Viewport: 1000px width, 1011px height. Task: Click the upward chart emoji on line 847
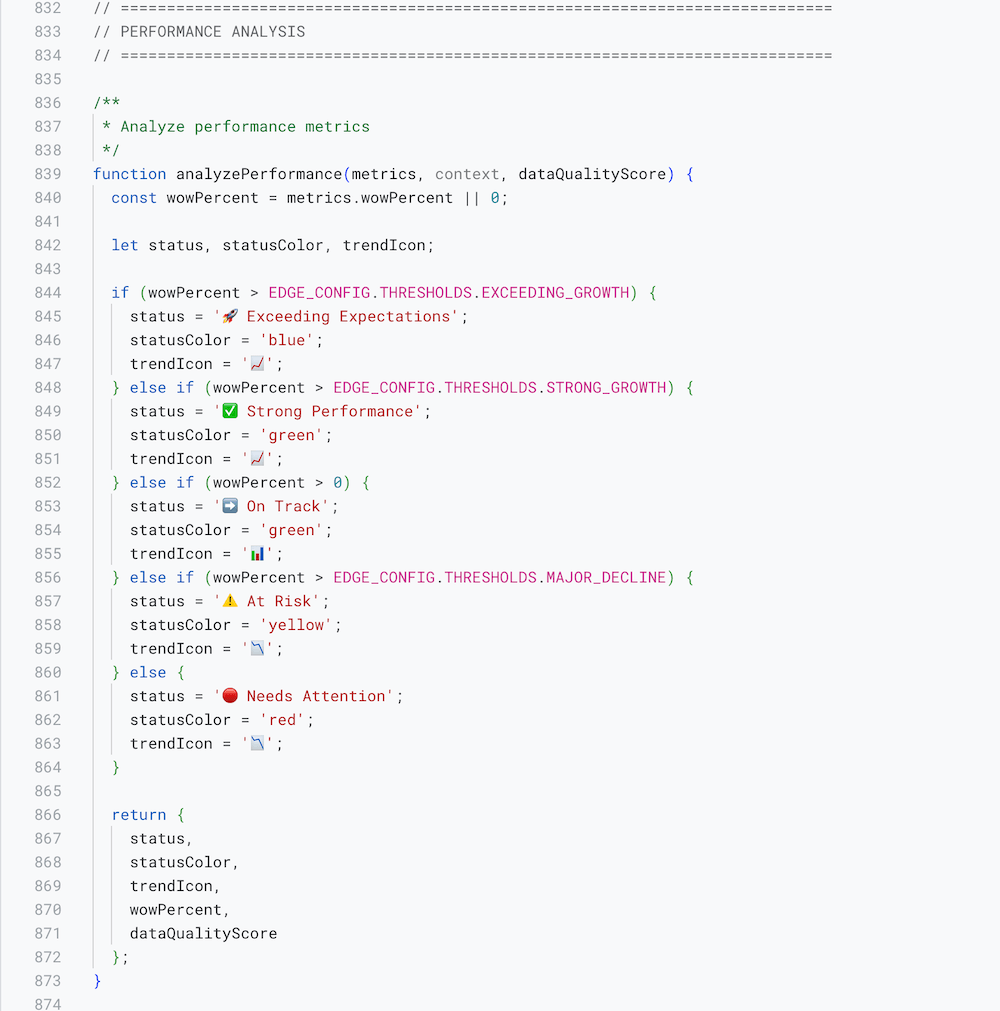257,364
